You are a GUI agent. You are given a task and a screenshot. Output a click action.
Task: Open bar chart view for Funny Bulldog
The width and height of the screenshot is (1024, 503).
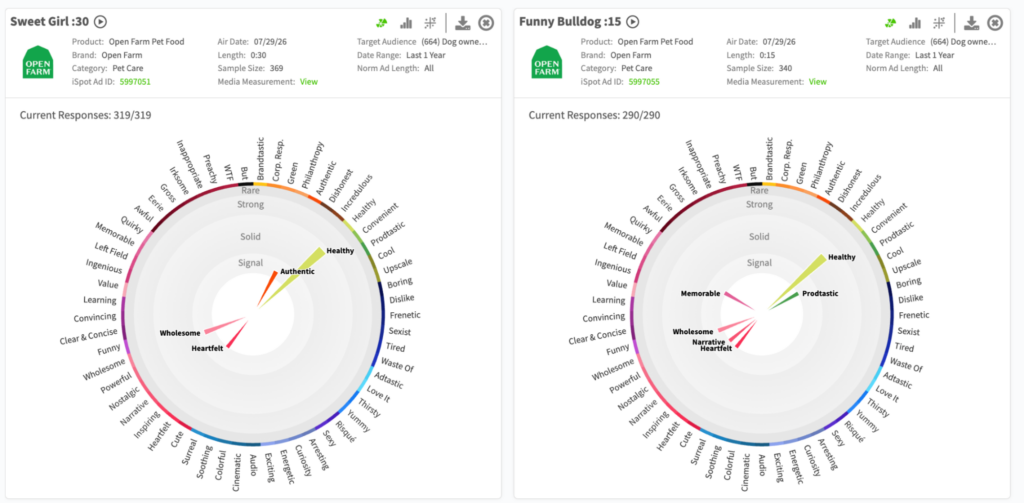pyautogui.click(x=915, y=23)
